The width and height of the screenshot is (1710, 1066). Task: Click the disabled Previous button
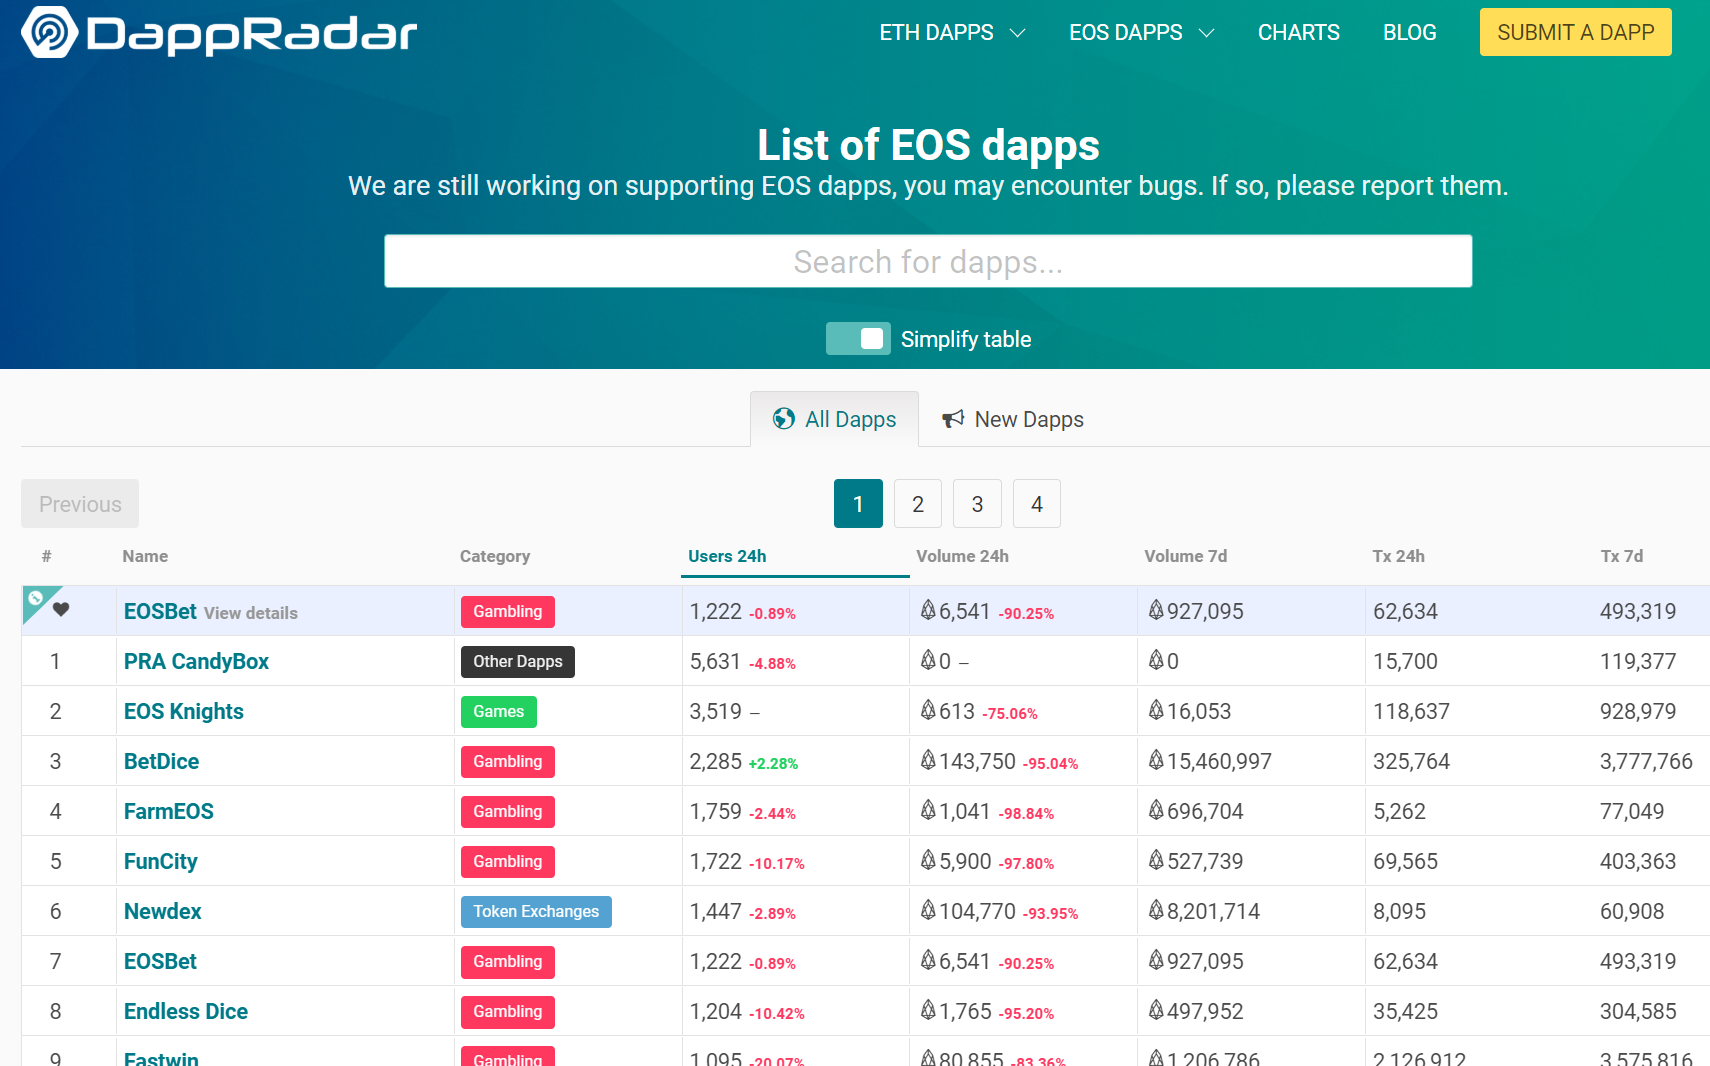point(80,504)
